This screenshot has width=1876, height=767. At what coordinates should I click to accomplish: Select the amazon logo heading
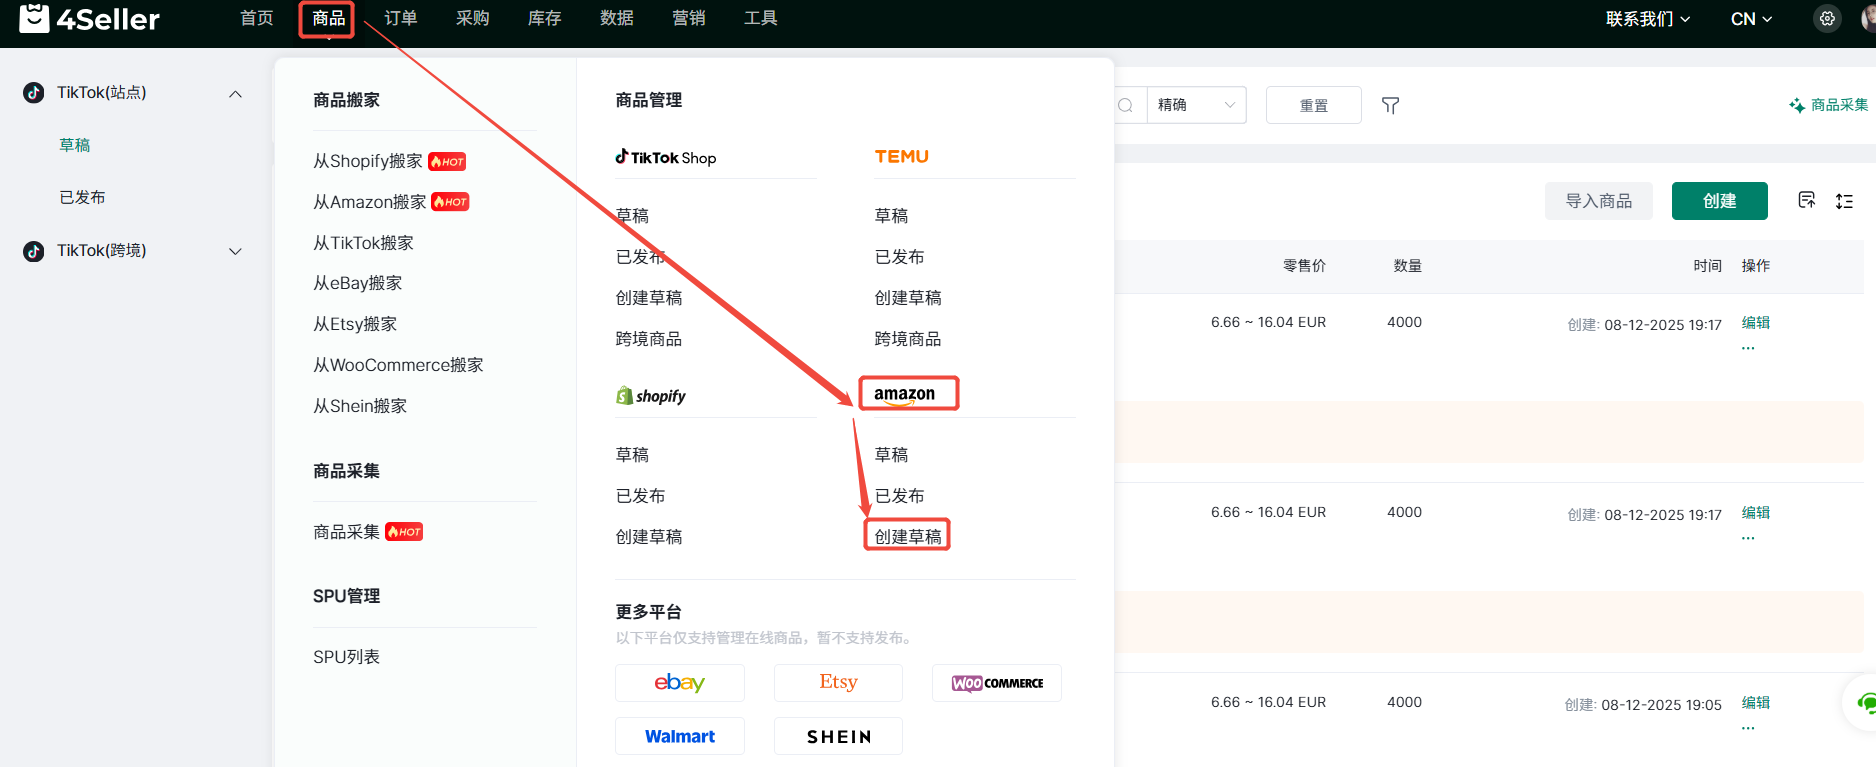tap(905, 394)
